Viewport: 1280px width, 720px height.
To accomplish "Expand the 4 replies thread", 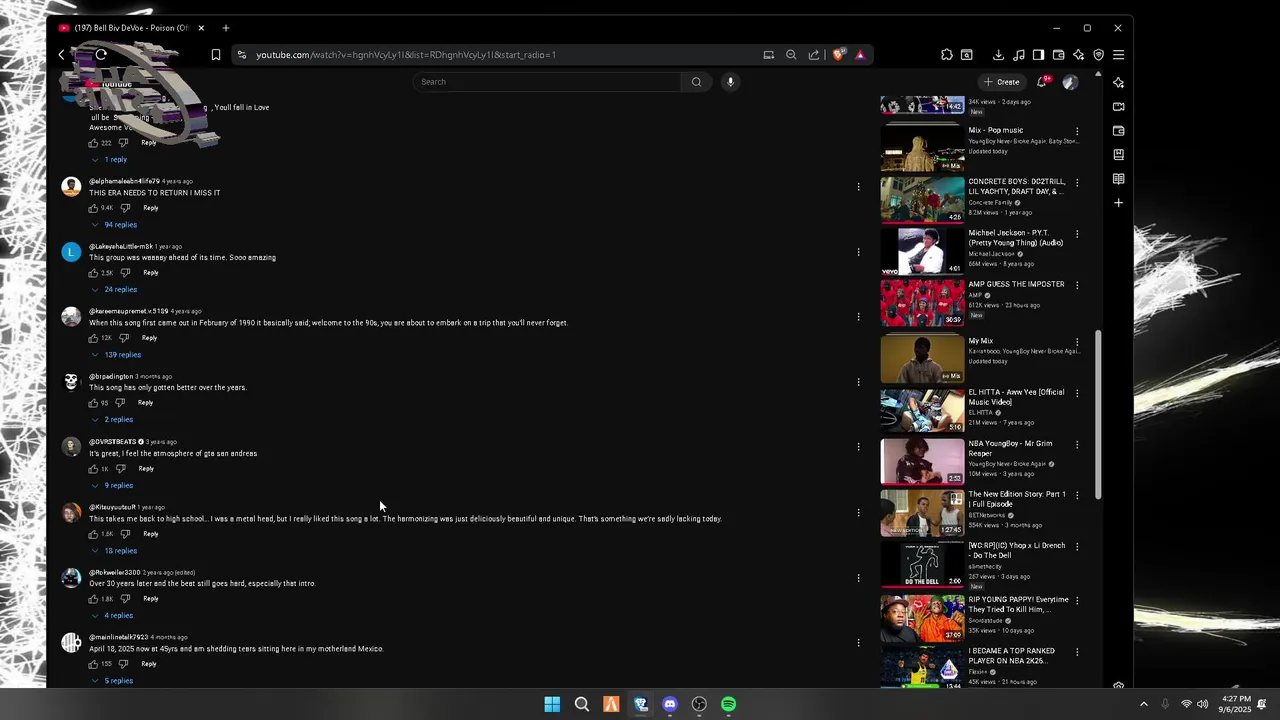I will click(112, 616).
